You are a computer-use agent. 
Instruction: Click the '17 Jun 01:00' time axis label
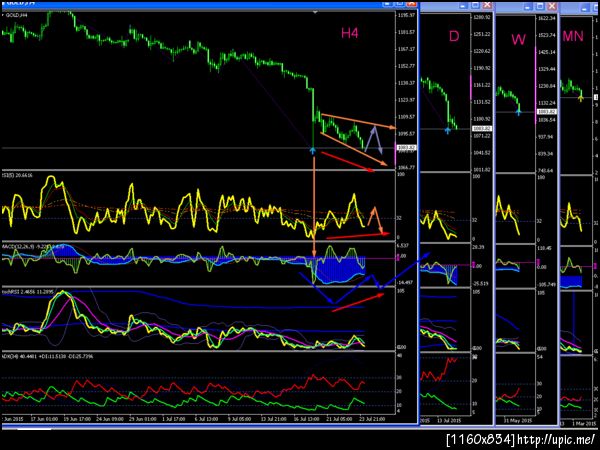pos(44,419)
